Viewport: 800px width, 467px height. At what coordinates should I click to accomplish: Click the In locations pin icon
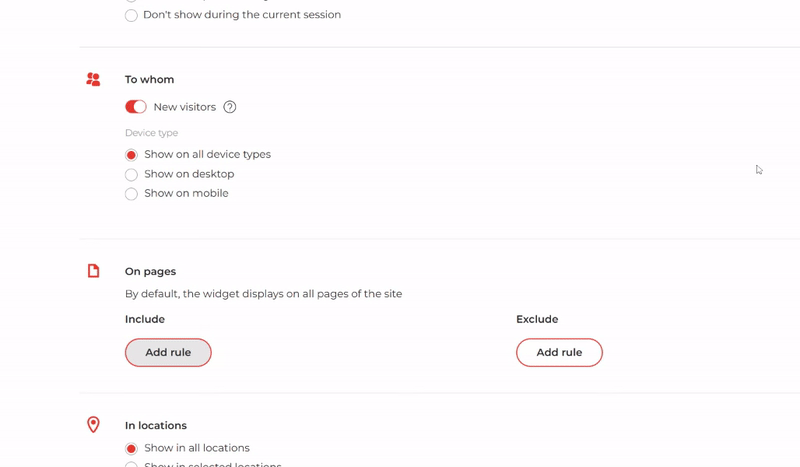[x=93, y=425]
